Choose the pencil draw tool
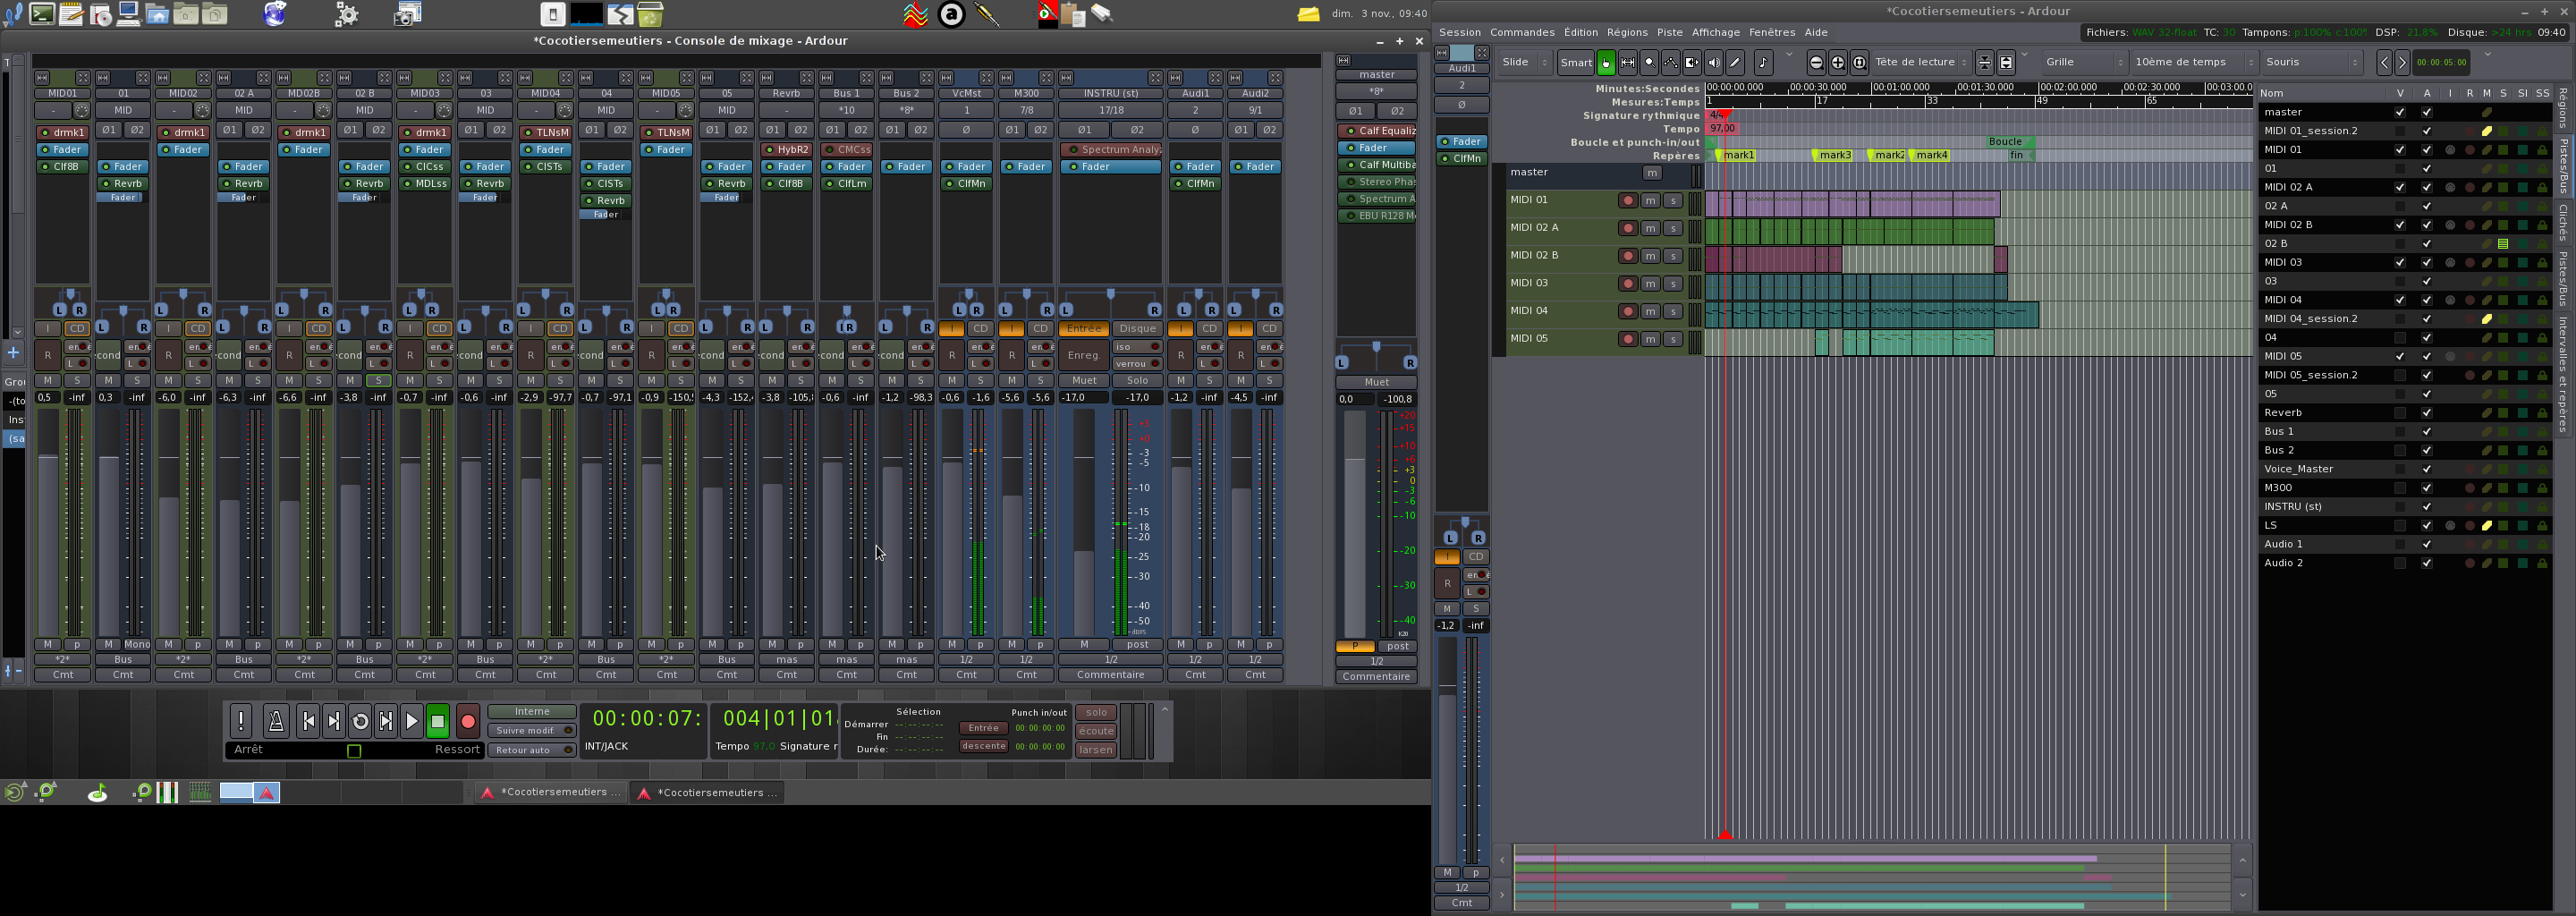 click(1735, 62)
